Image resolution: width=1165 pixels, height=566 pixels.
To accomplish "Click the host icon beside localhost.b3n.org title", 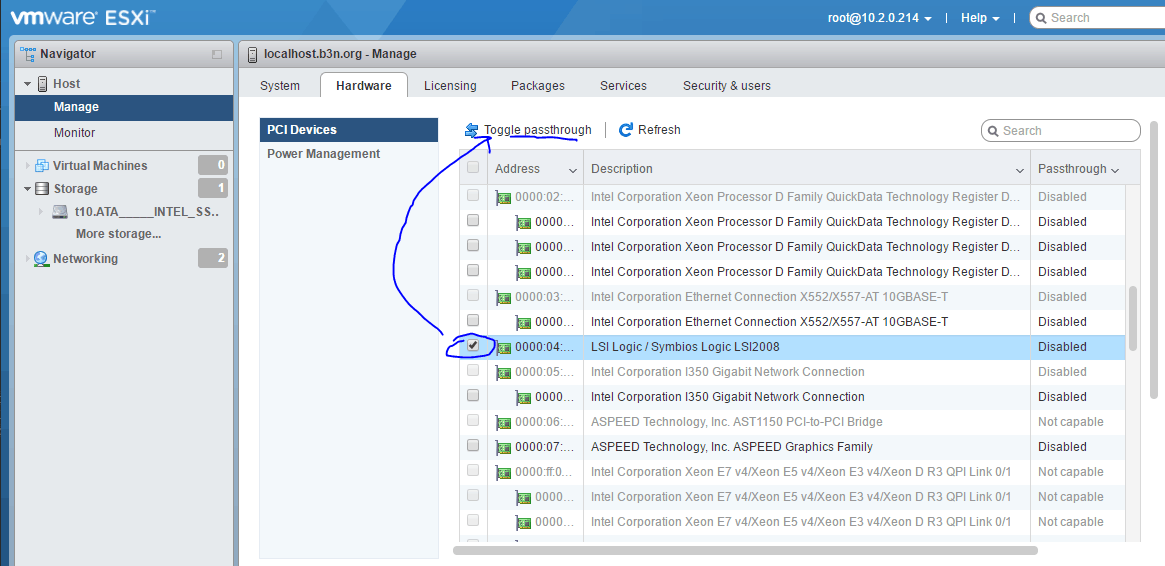I will pyautogui.click(x=253, y=54).
